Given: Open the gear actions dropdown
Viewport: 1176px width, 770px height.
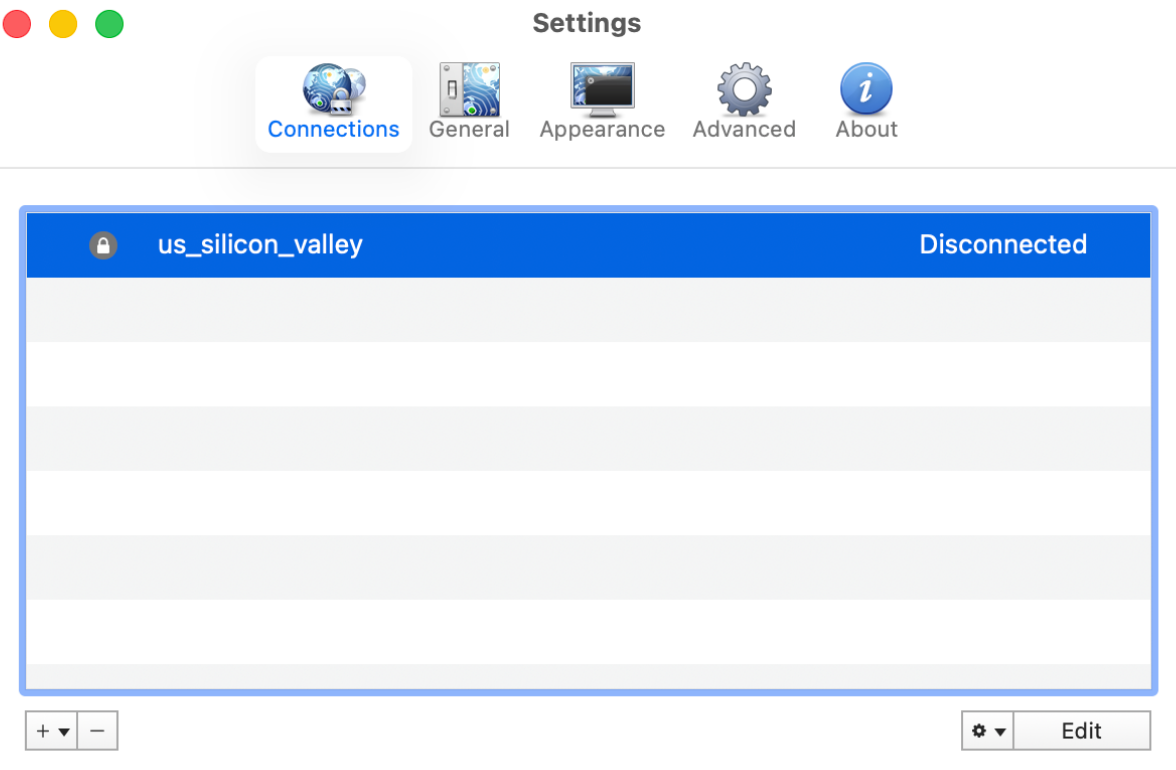Looking at the screenshot, I should coord(988,731).
